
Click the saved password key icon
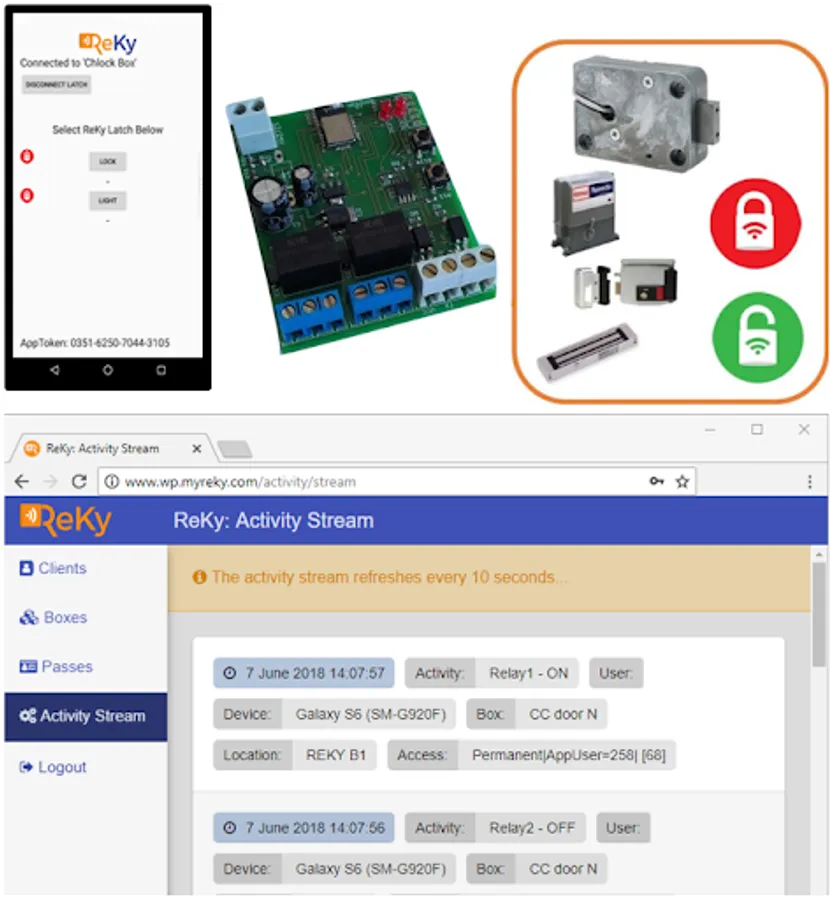click(657, 481)
